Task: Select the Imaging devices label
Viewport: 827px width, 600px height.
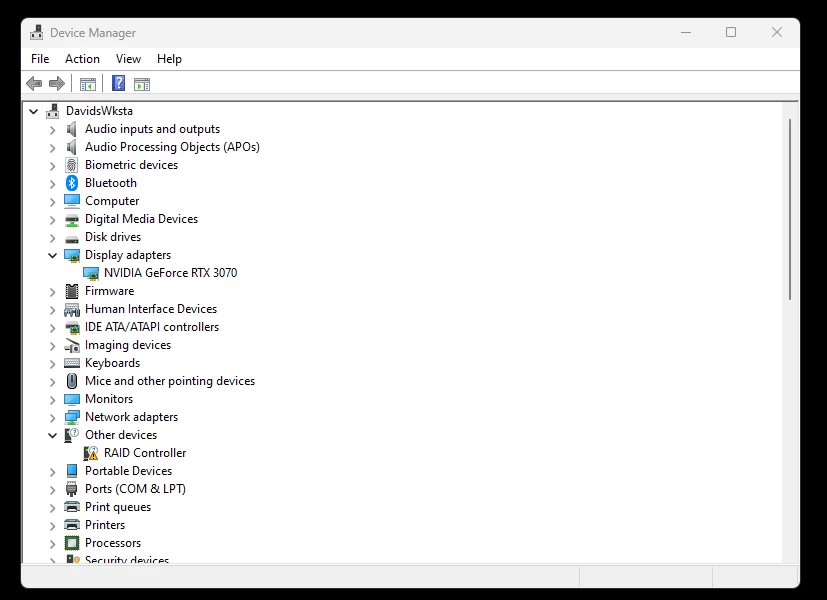Action: (128, 345)
